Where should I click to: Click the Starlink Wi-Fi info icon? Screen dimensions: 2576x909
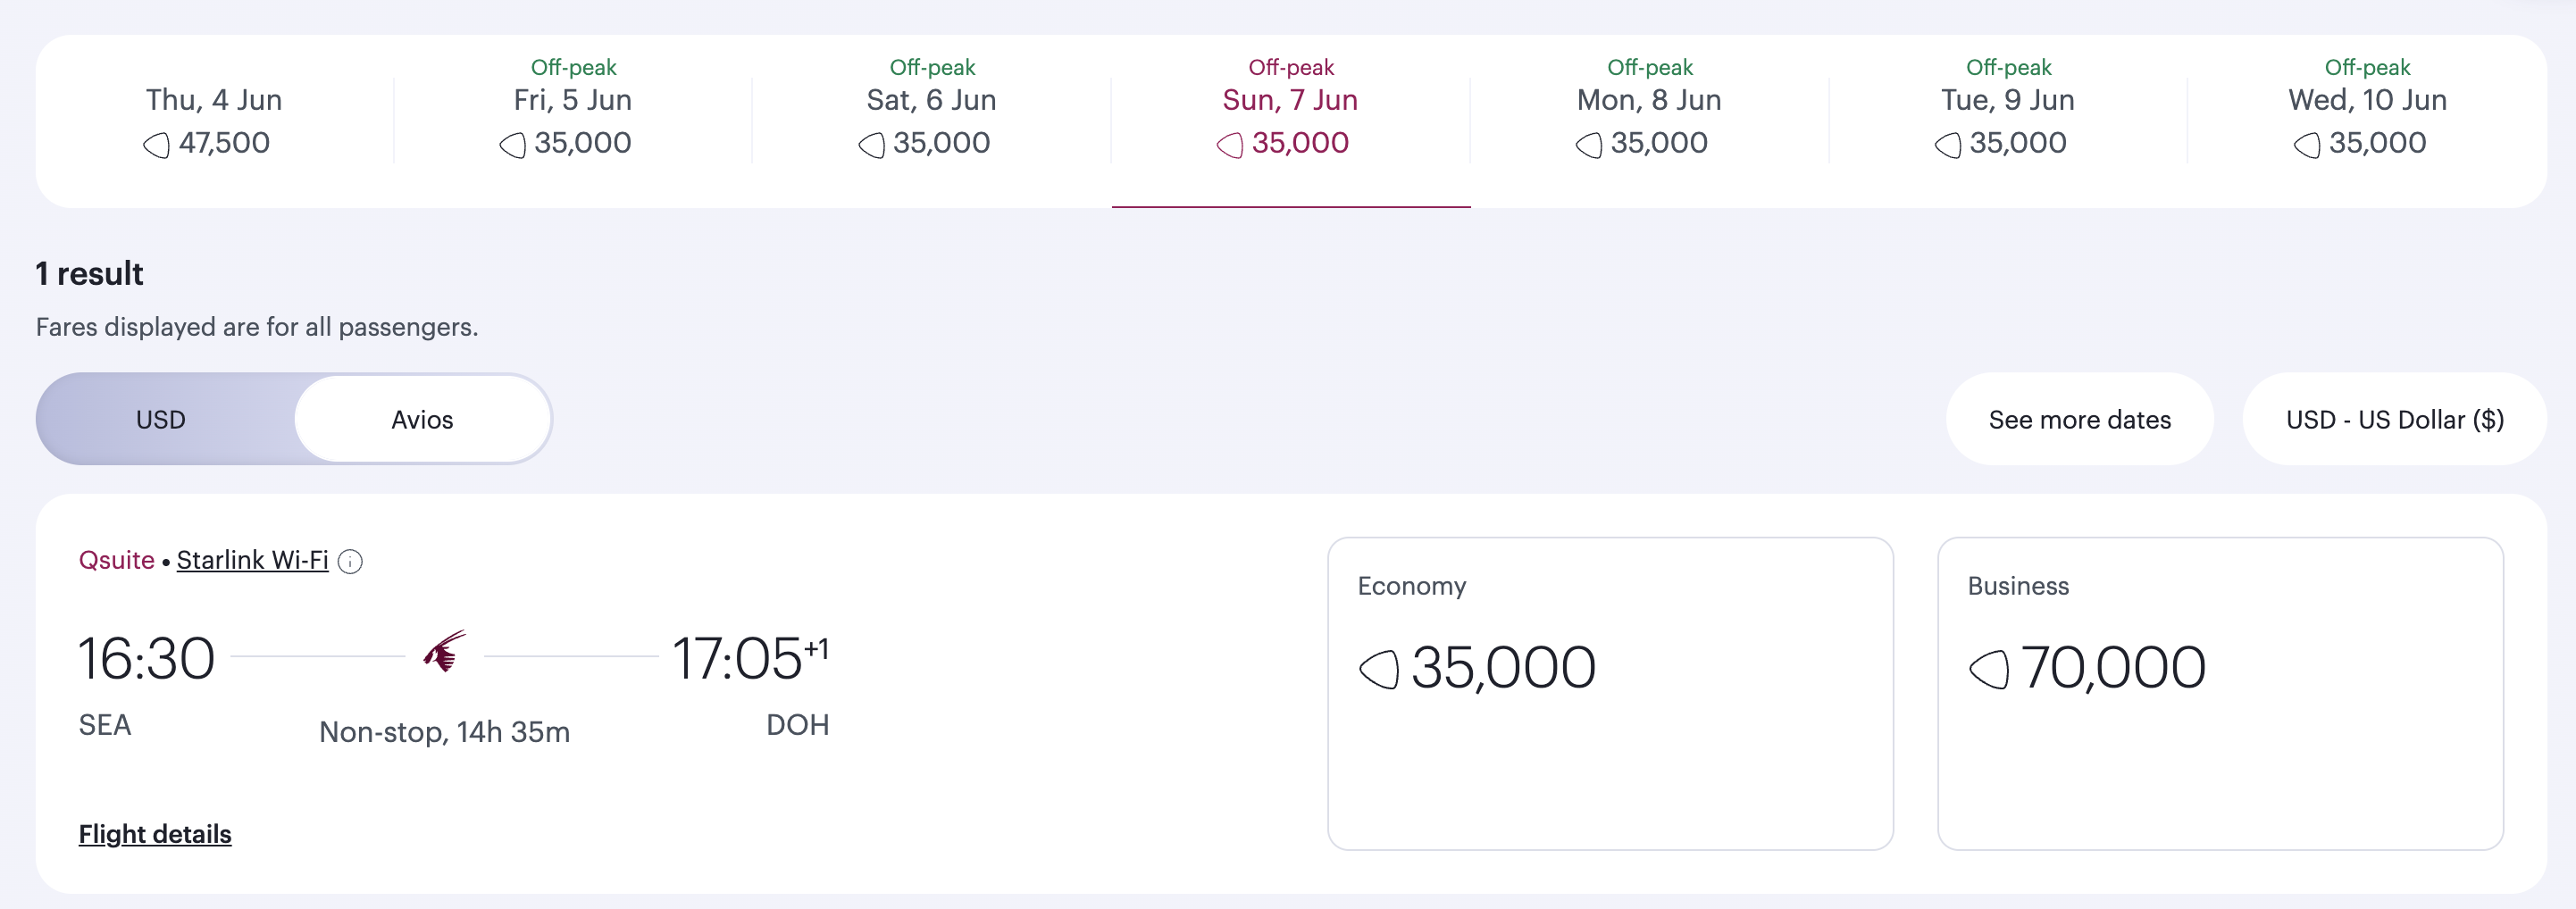click(350, 562)
